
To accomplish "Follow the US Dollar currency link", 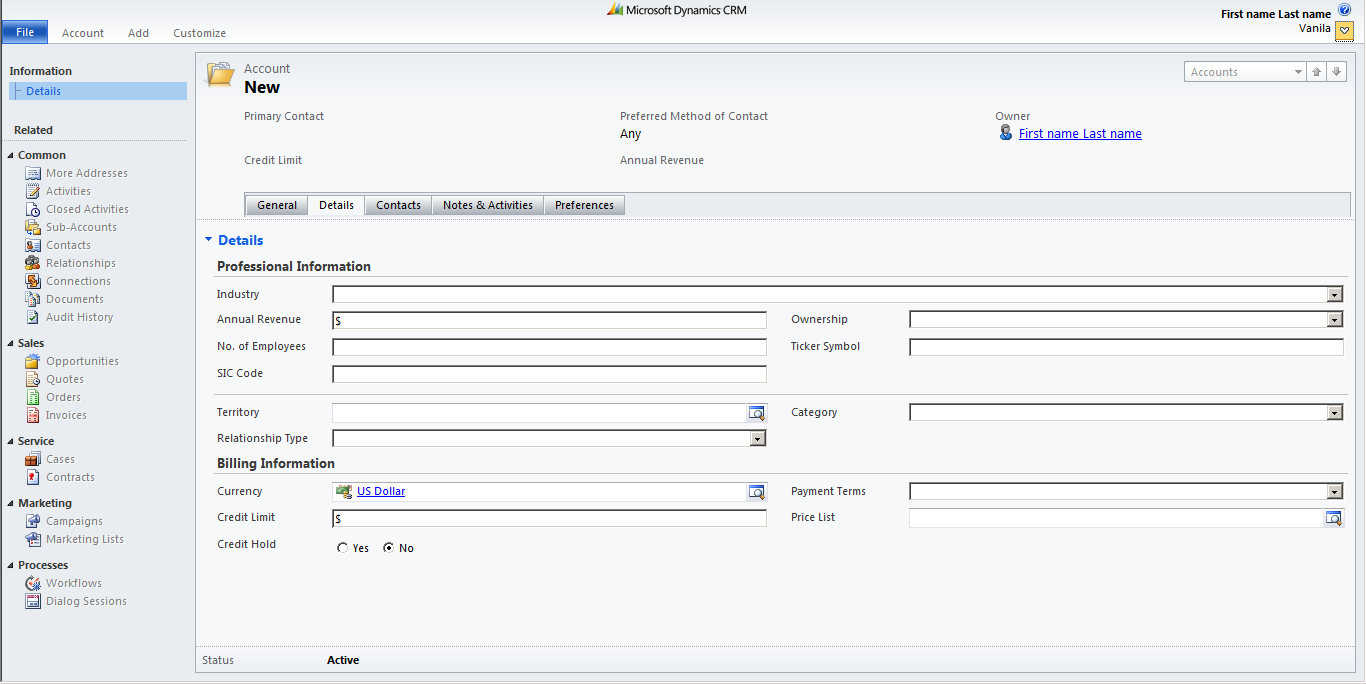I will pos(380,491).
